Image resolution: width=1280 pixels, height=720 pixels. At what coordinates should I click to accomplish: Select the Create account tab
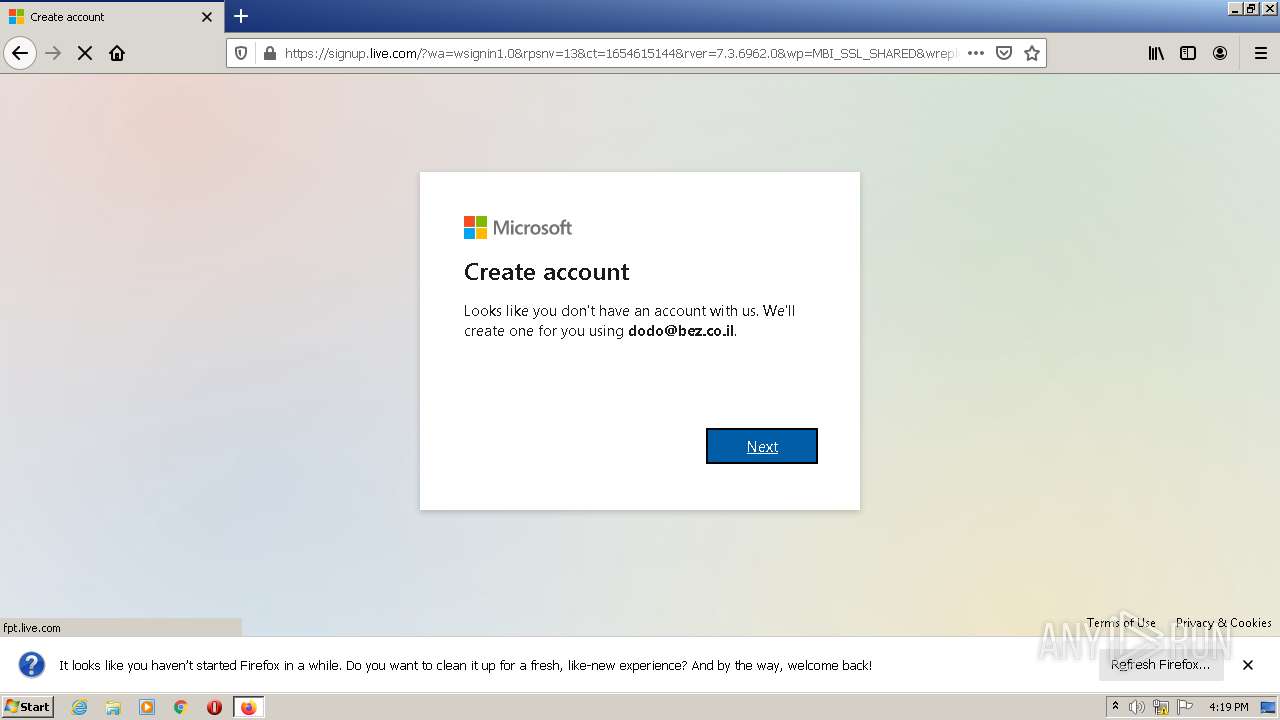112,17
